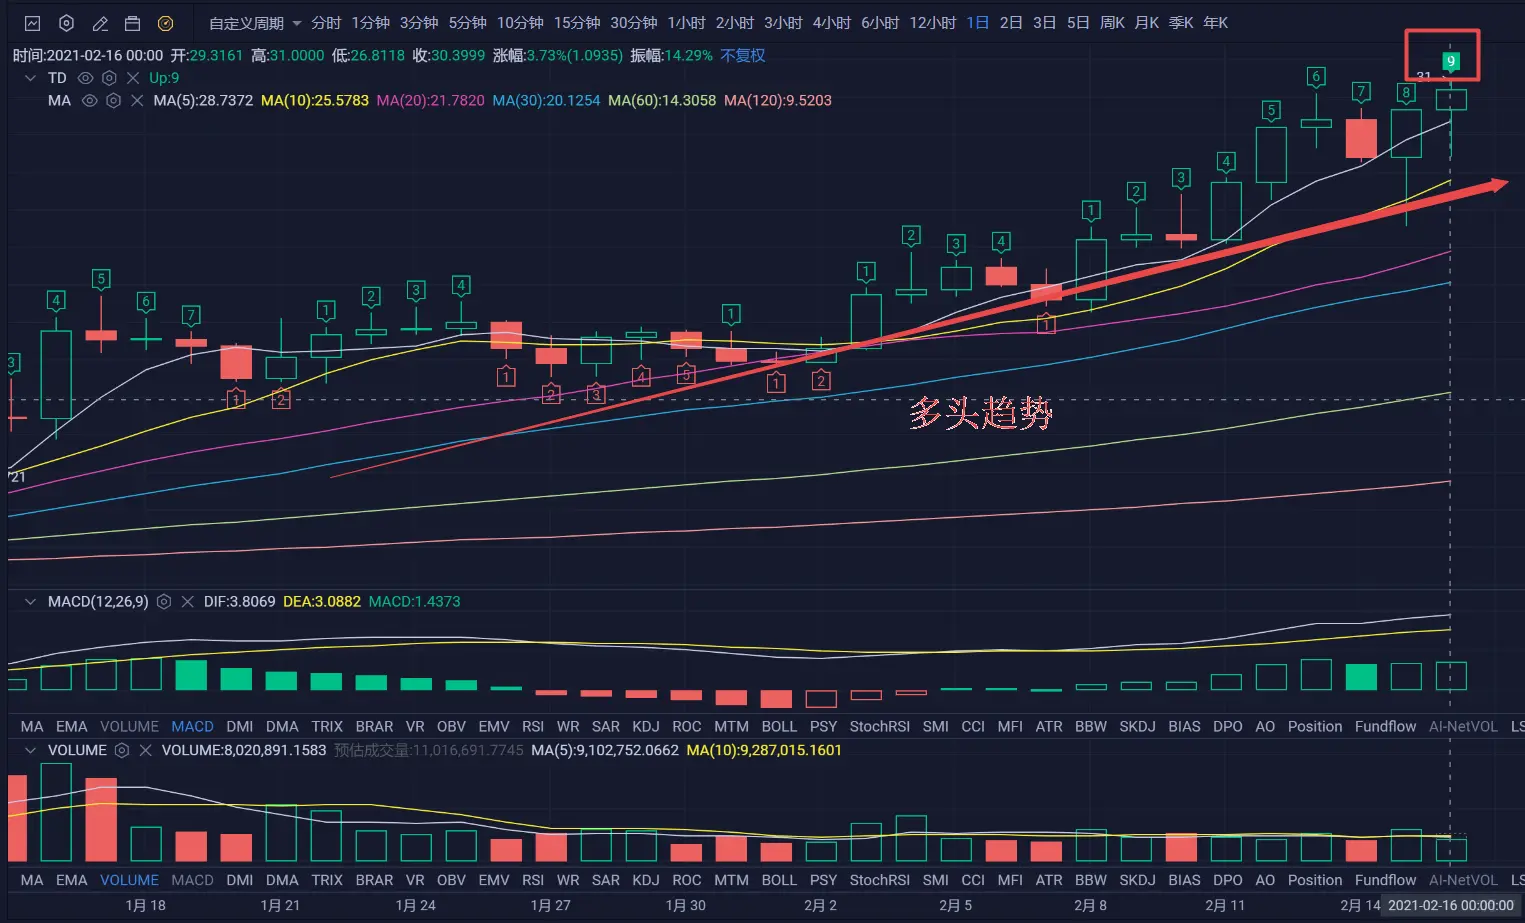Click the blue MA(30):20.1254 legend value

pyautogui.click(x=546, y=101)
